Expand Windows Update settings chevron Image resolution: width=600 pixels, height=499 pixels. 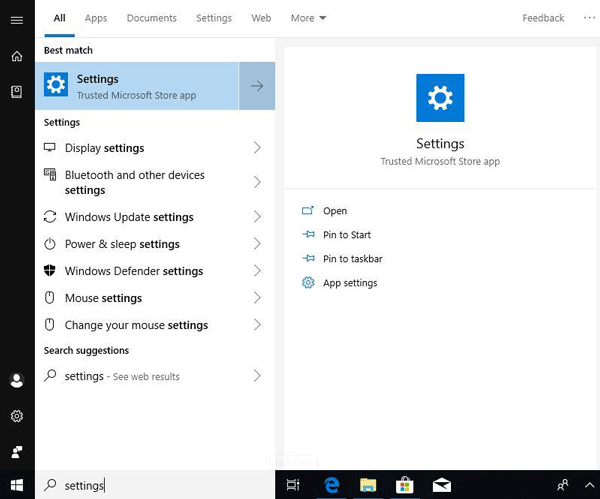(x=257, y=217)
